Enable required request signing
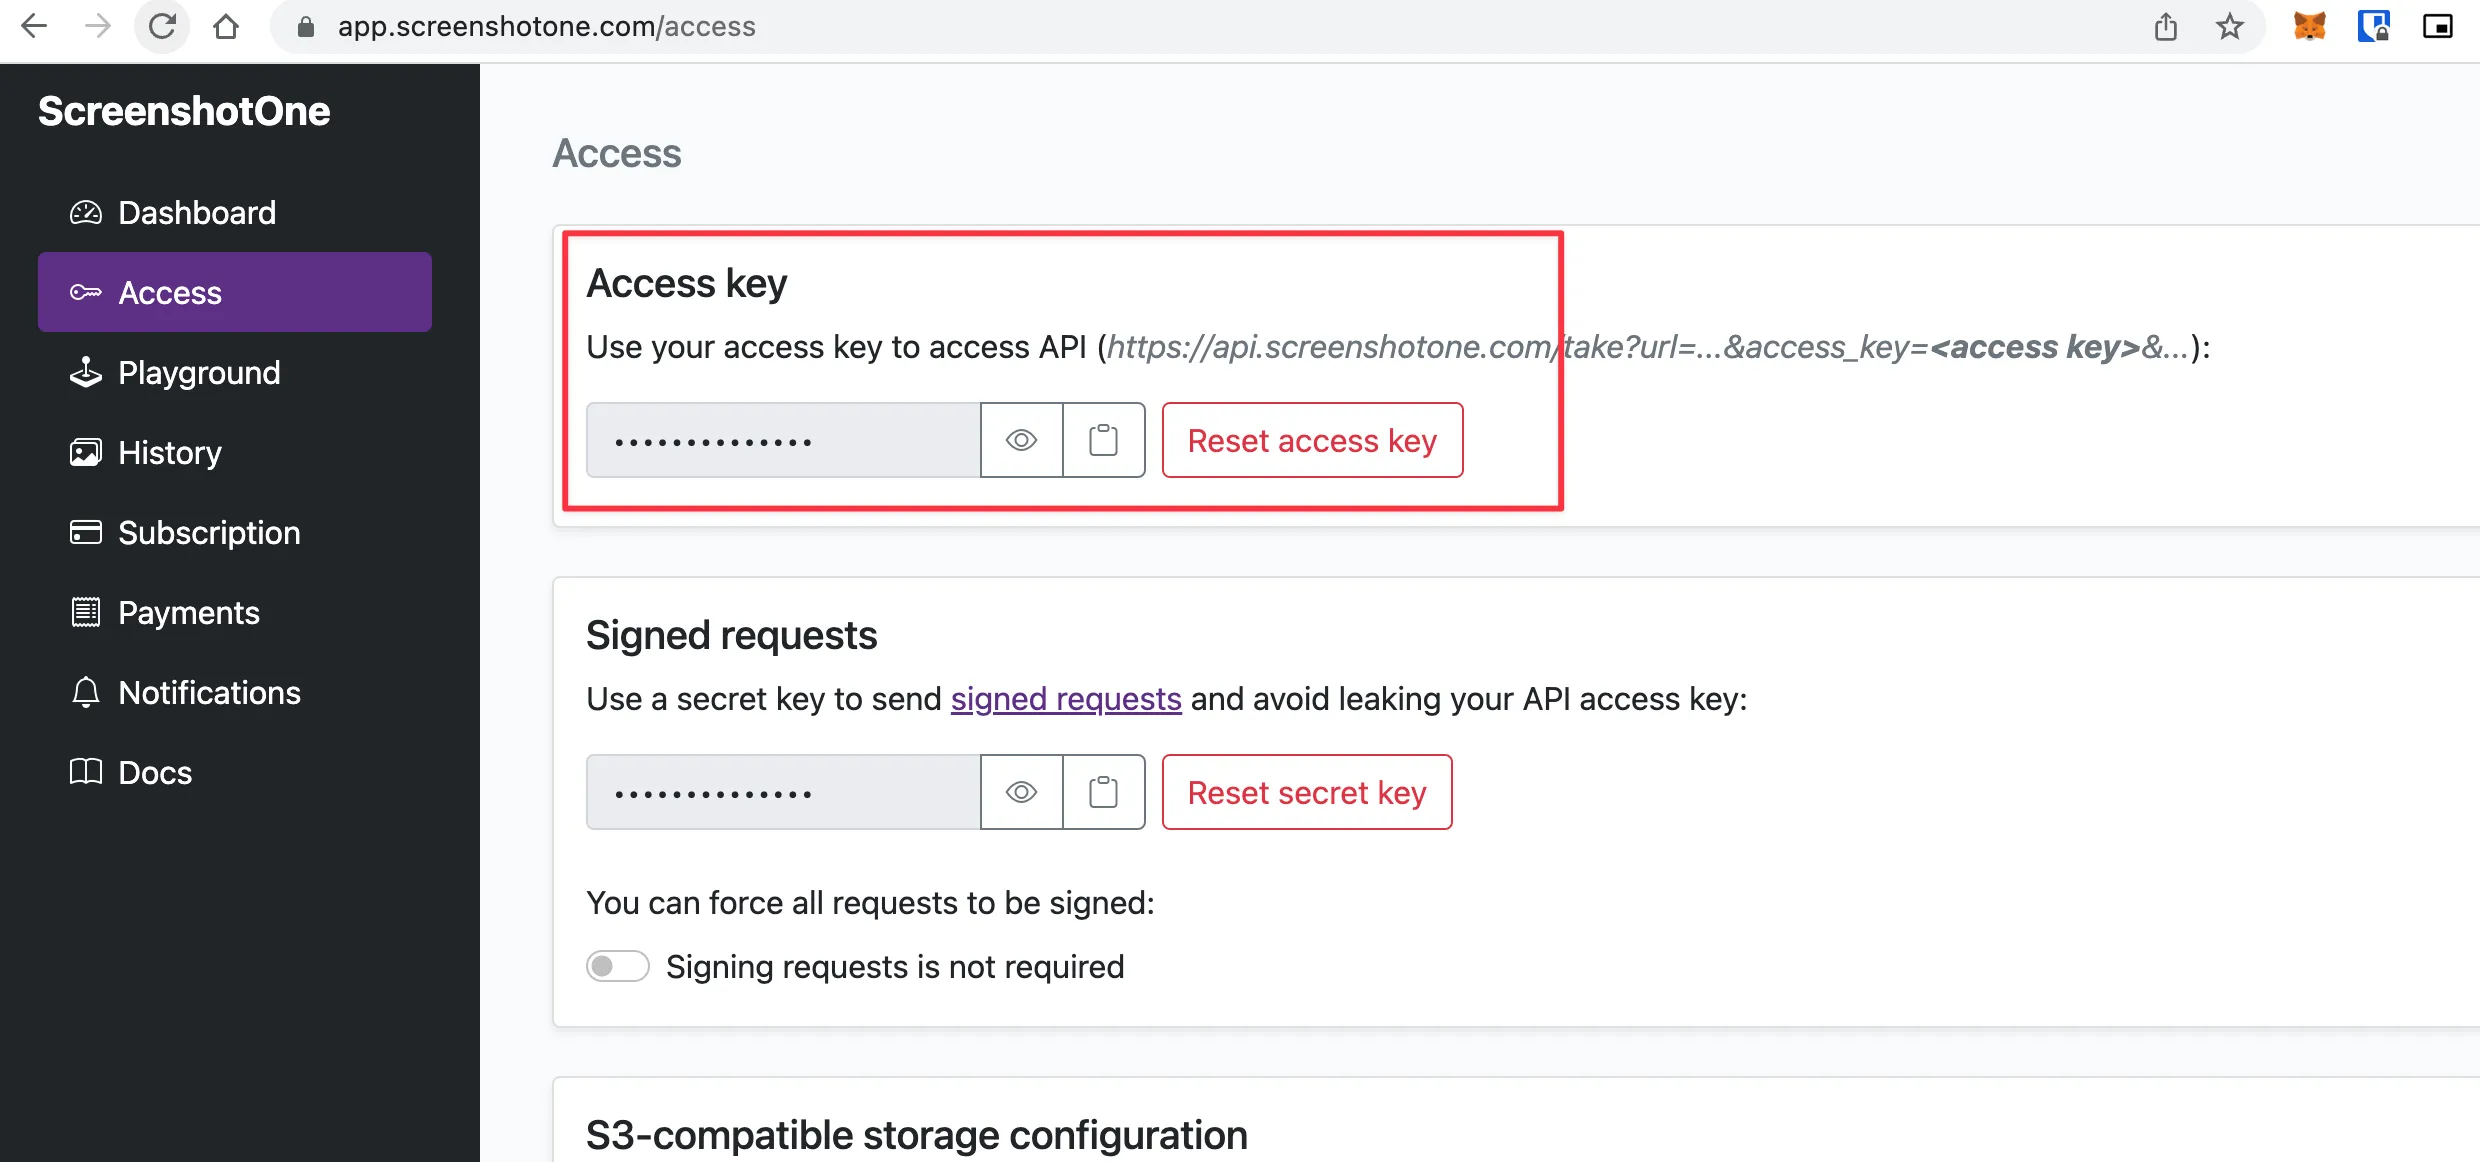The image size is (2480, 1162). click(618, 966)
